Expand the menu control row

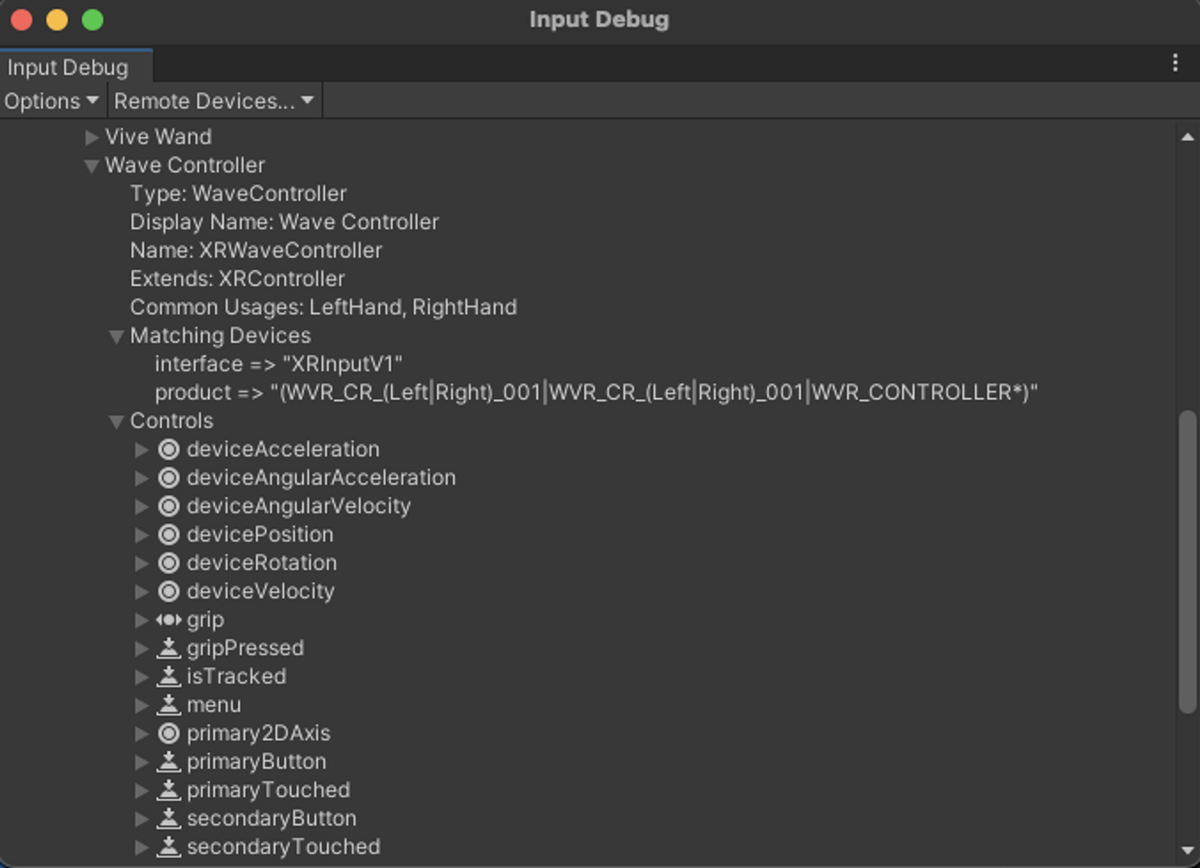pyautogui.click(x=142, y=705)
